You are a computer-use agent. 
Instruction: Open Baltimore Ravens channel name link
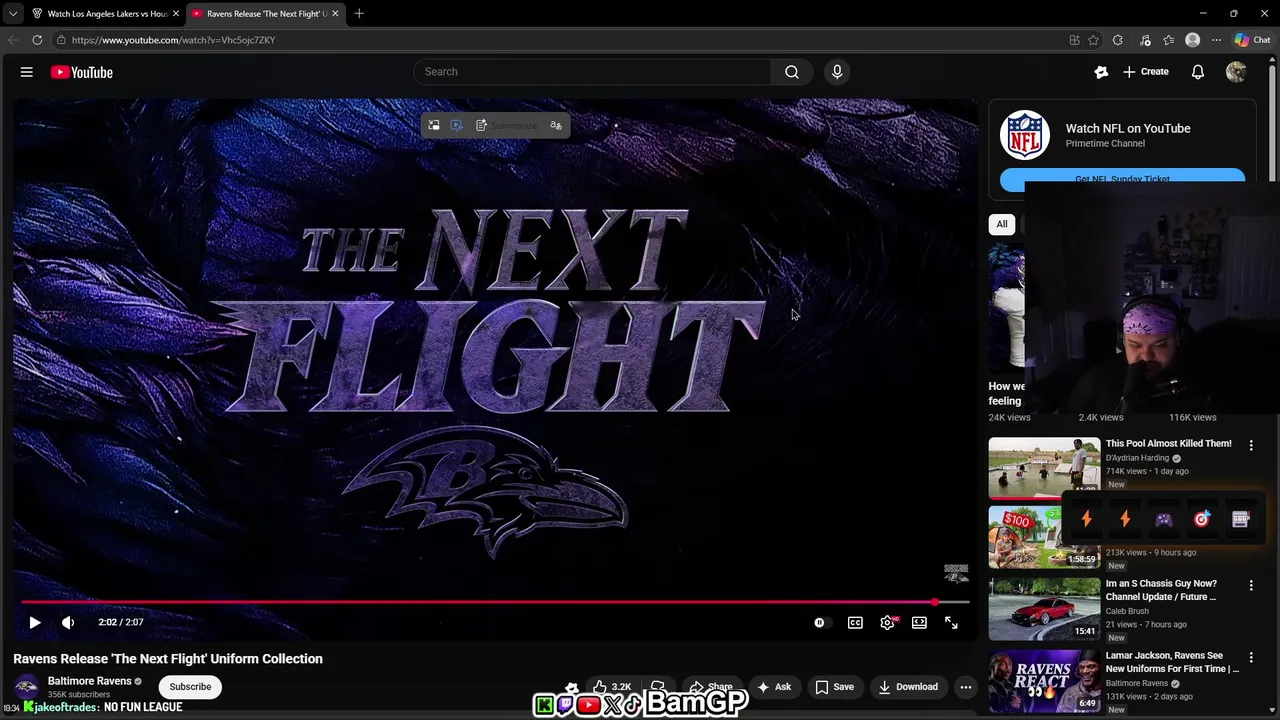click(90, 681)
